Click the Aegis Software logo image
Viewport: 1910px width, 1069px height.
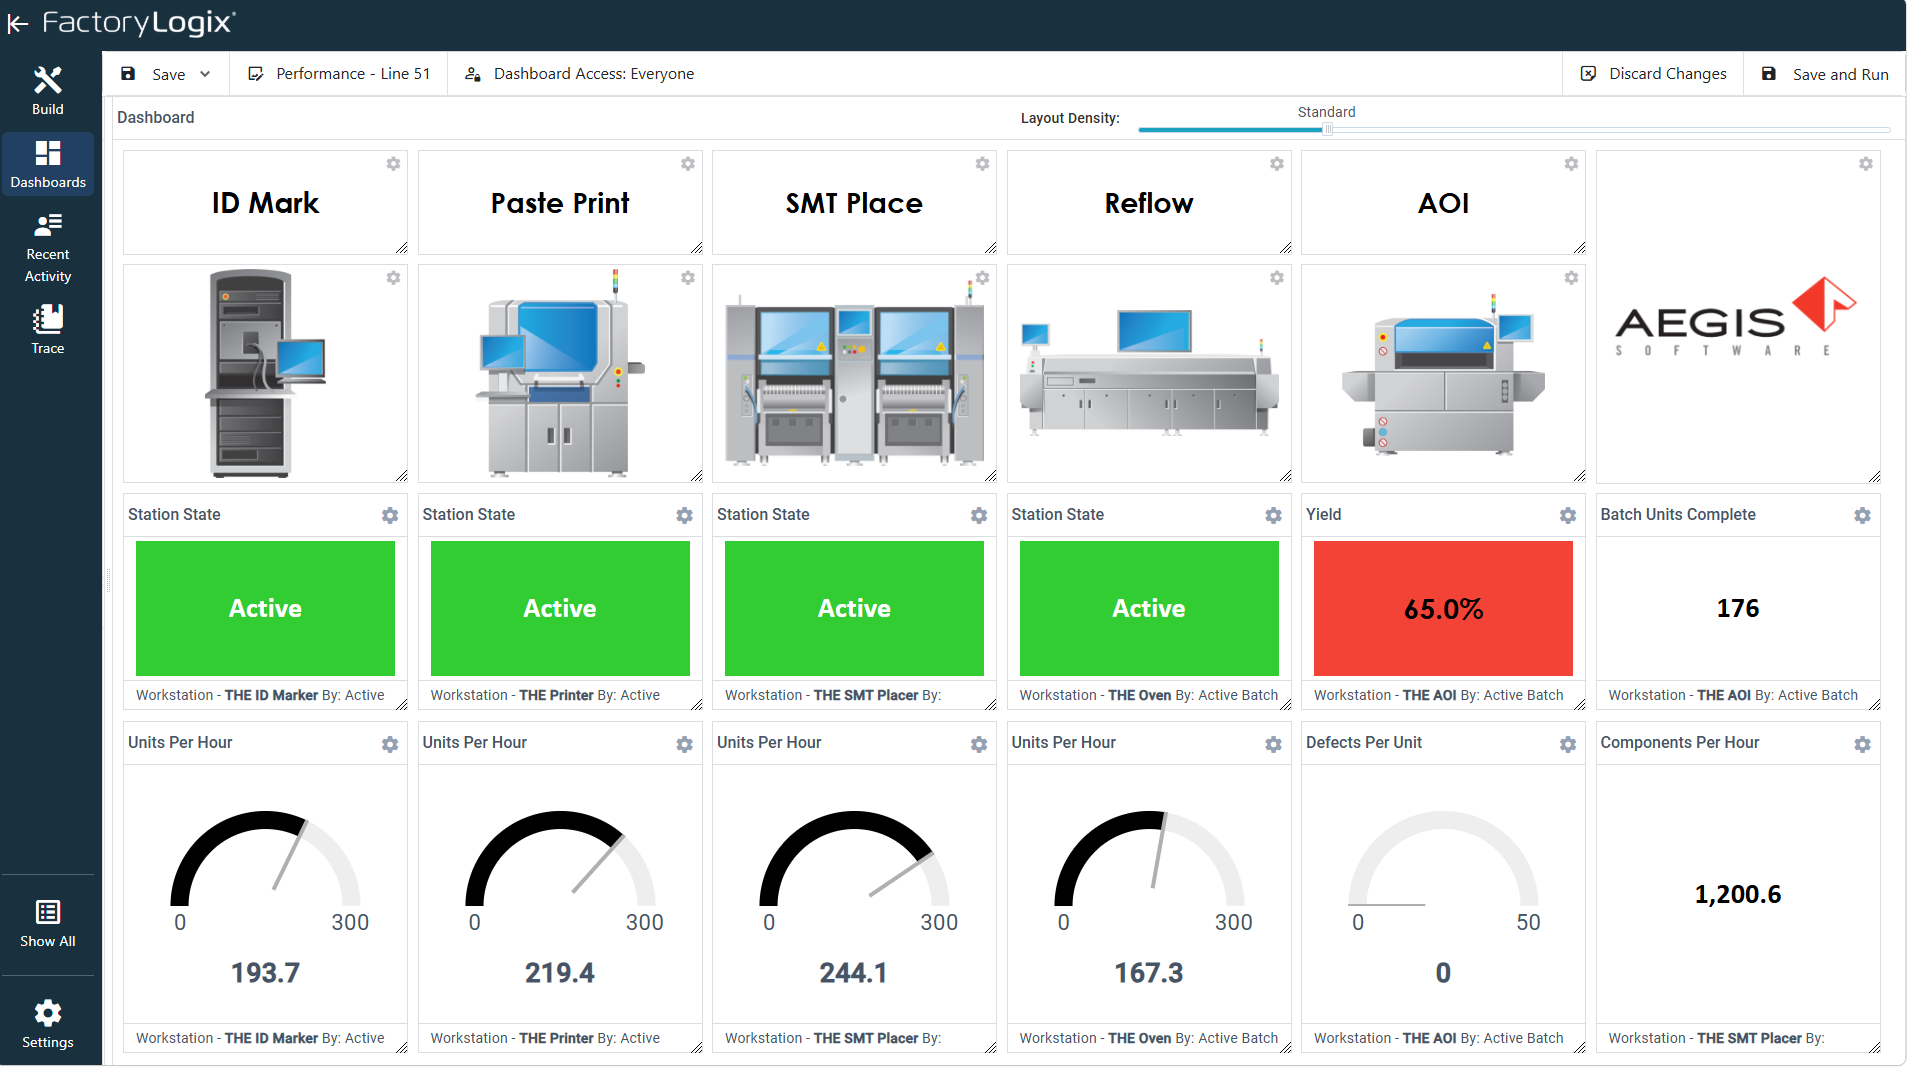click(x=1736, y=318)
